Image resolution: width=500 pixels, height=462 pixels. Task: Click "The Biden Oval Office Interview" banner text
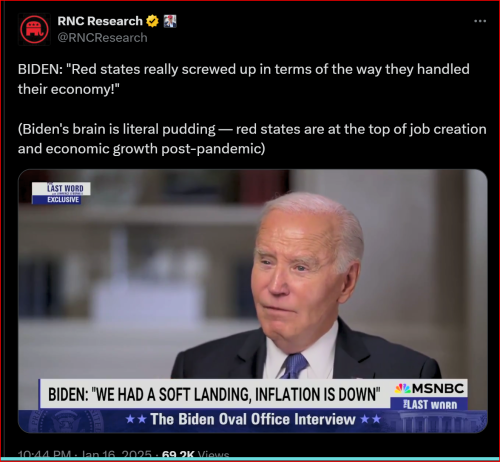pos(253,419)
